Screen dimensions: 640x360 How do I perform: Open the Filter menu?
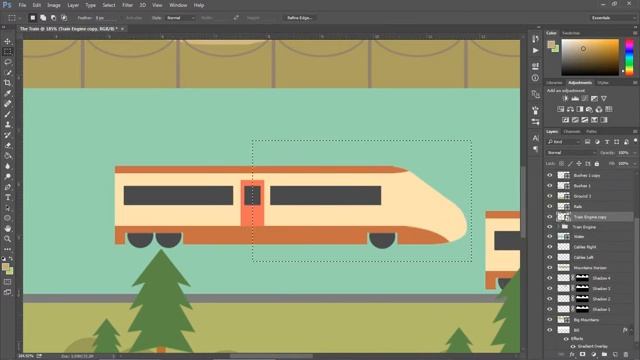tap(127, 5)
